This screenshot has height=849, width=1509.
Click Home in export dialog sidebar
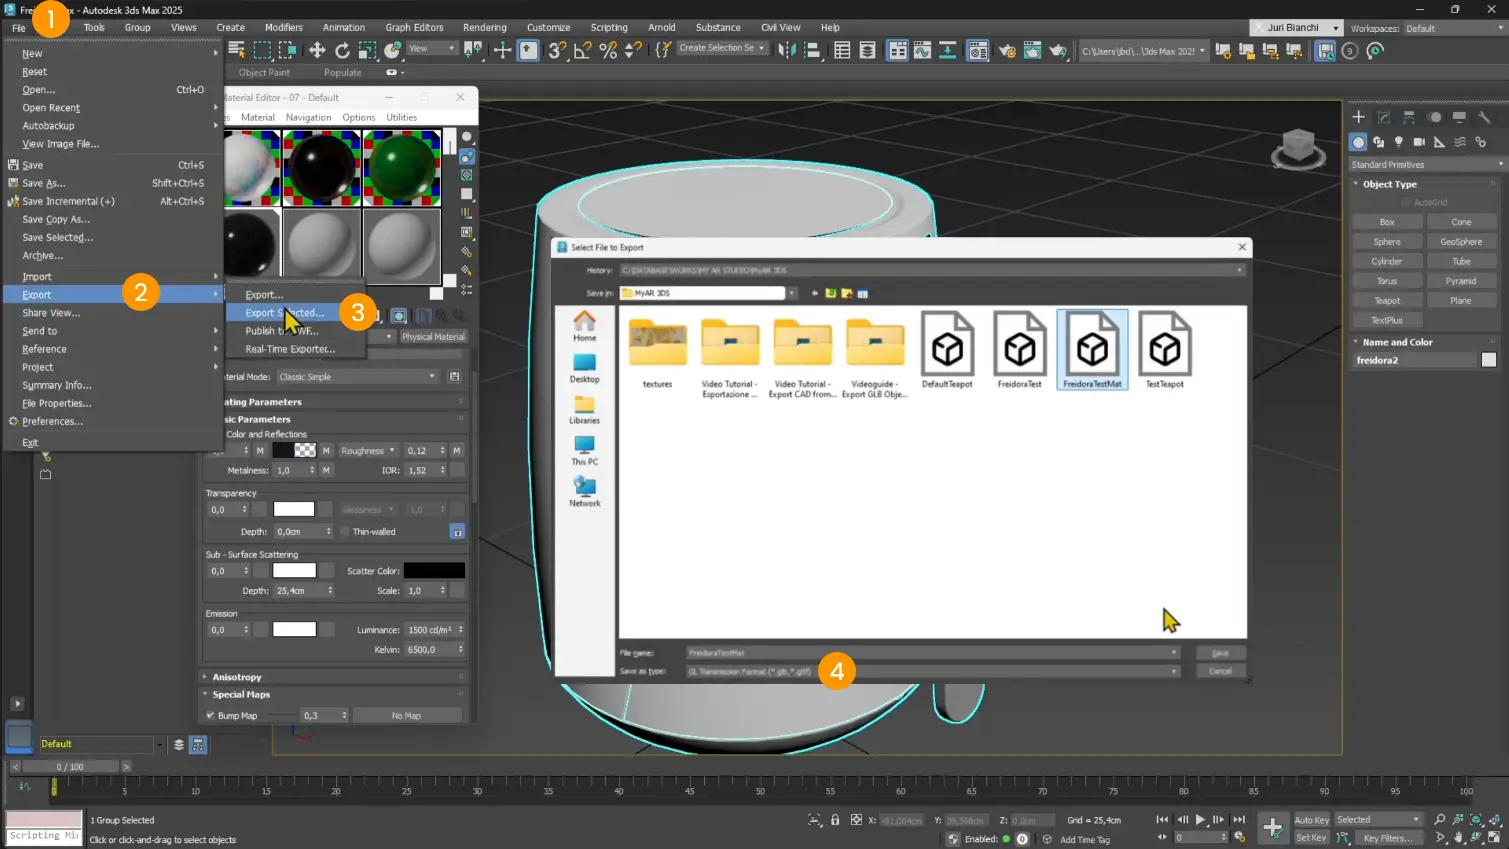[585, 326]
